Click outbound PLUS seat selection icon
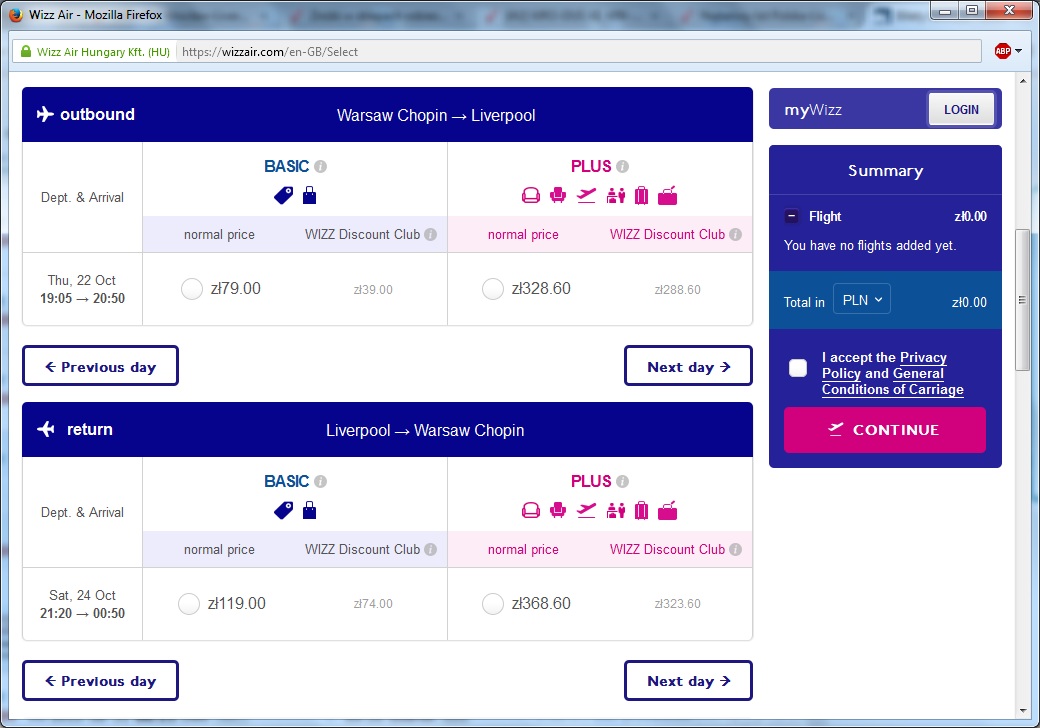The height and width of the screenshot is (728, 1040). (x=558, y=196)
